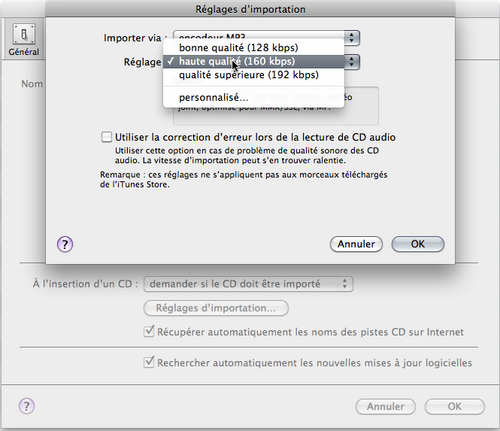Click the help icon at bottom of preferences
500x431 pixels.
tap(27, 406)
